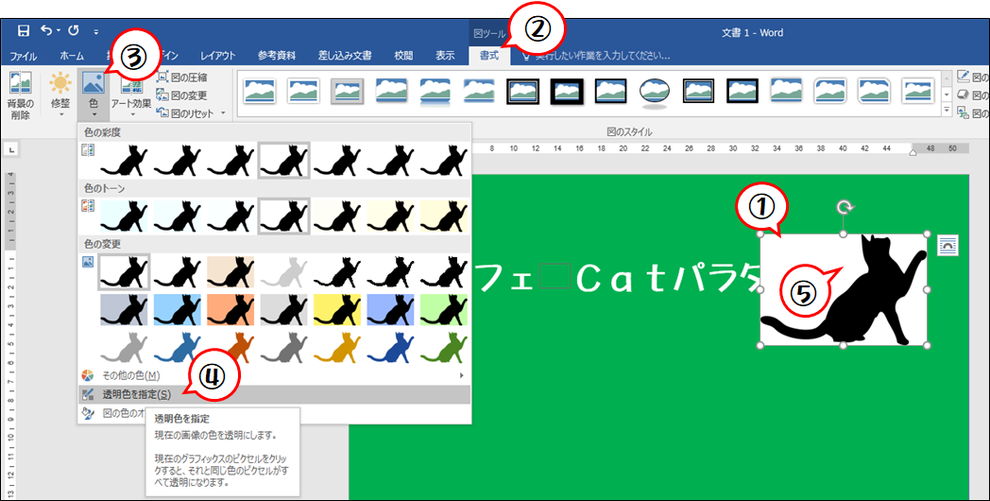Select the 書式 picture tools tab

click(x=489, y=56)
